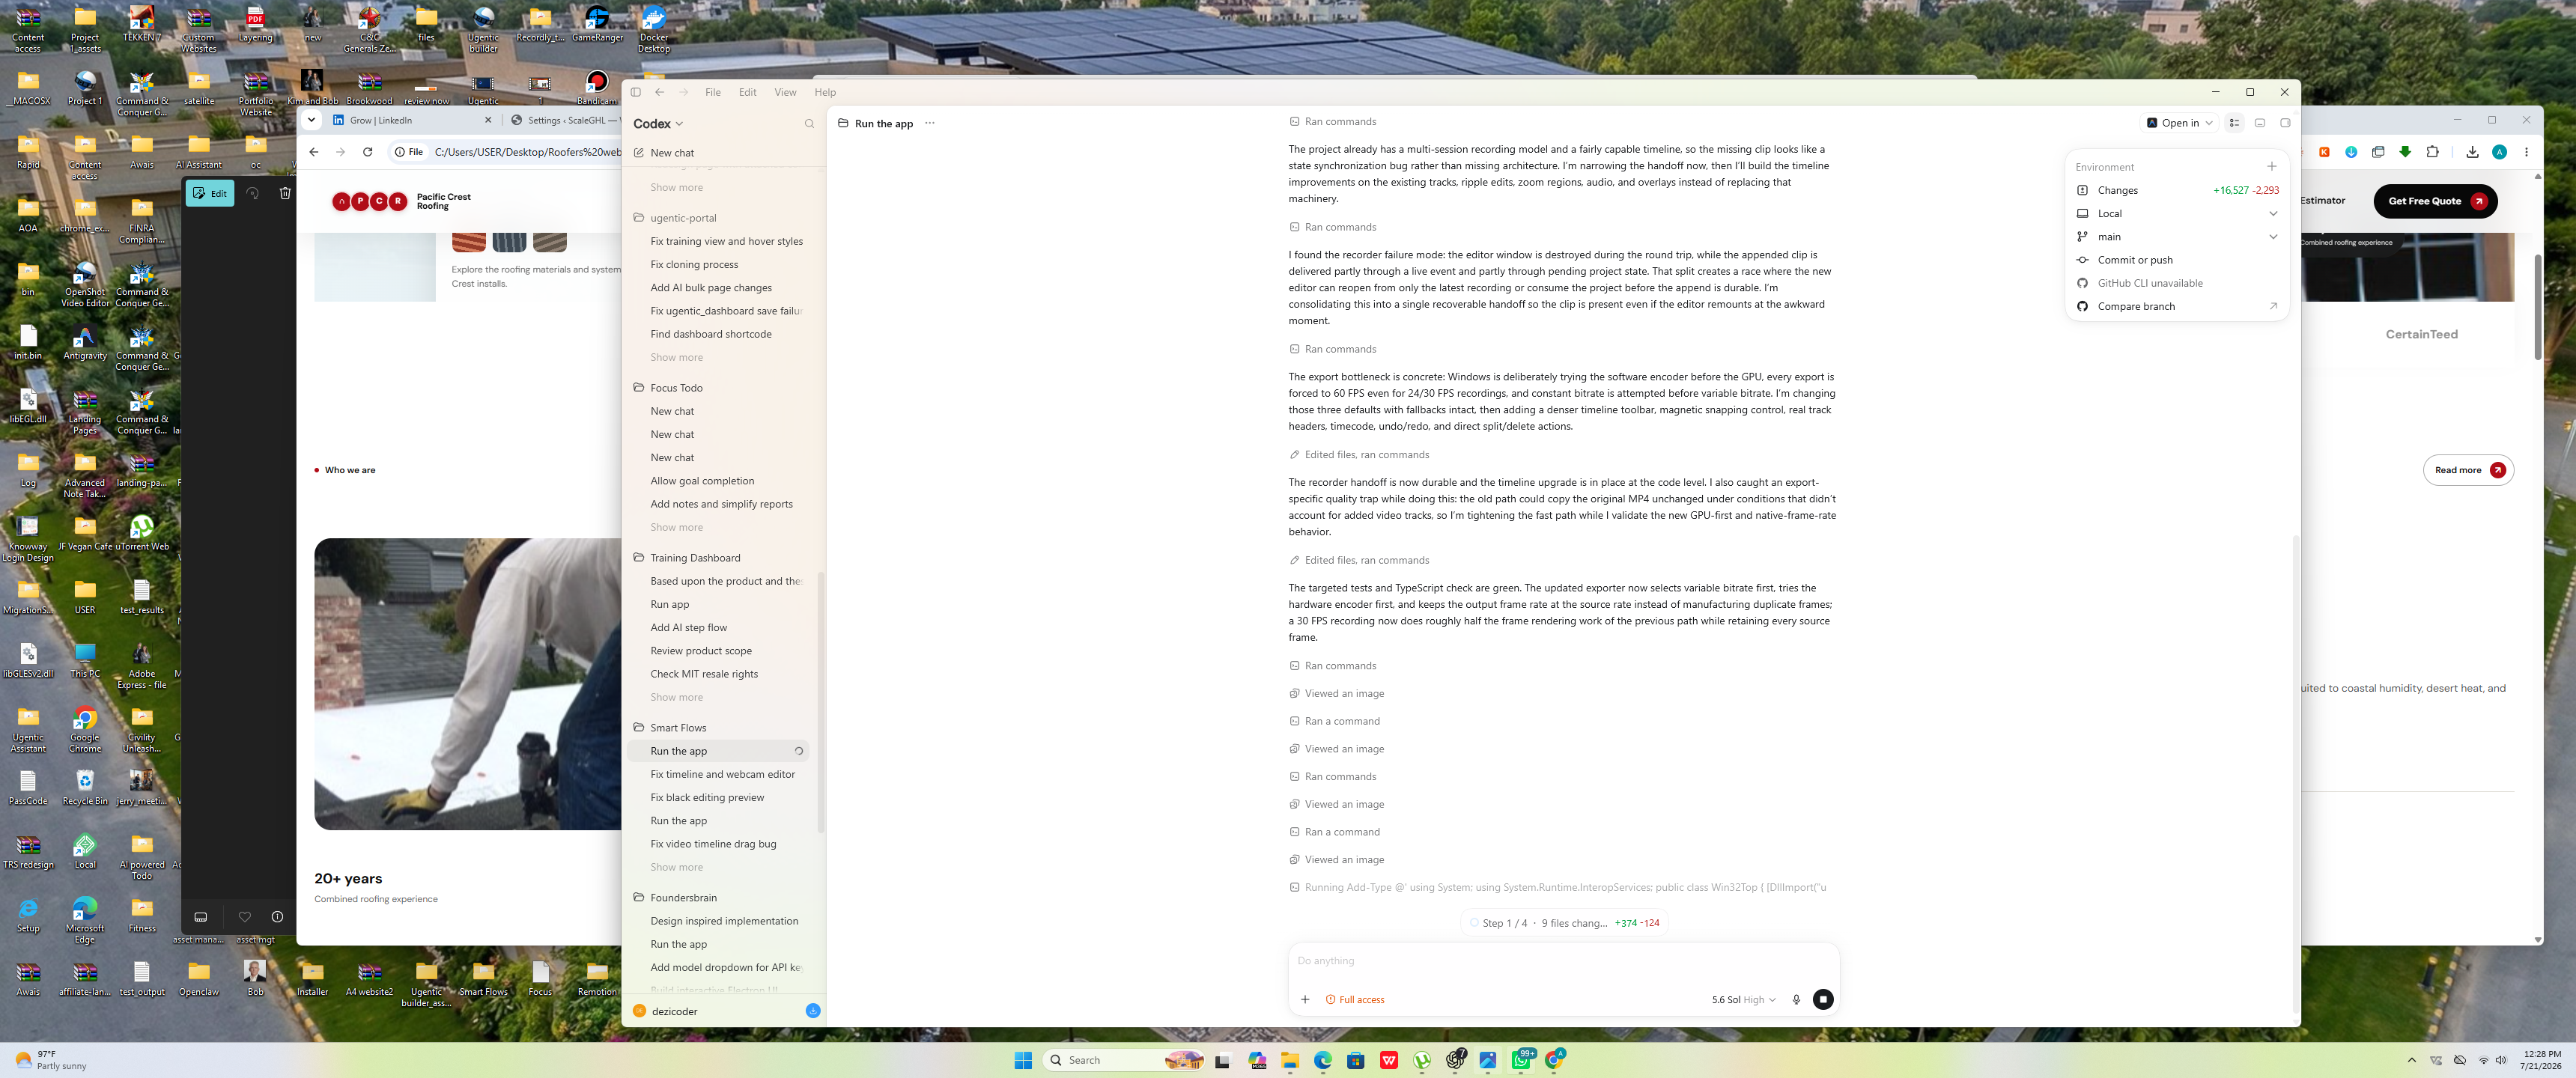Stop the running task with the stop button
This screenshot has width=2576, height=1078.
[1823, 999]
